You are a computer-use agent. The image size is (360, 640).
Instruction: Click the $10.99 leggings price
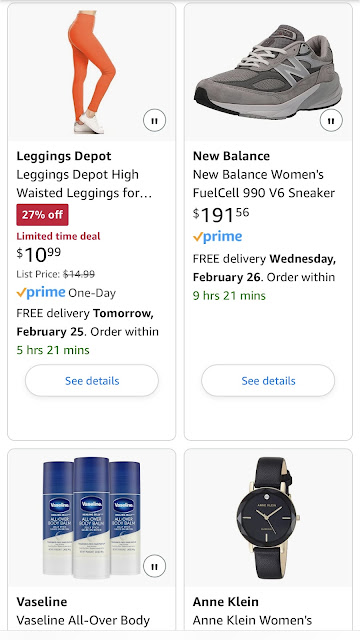pyautogui.click(x=39, y=256)
